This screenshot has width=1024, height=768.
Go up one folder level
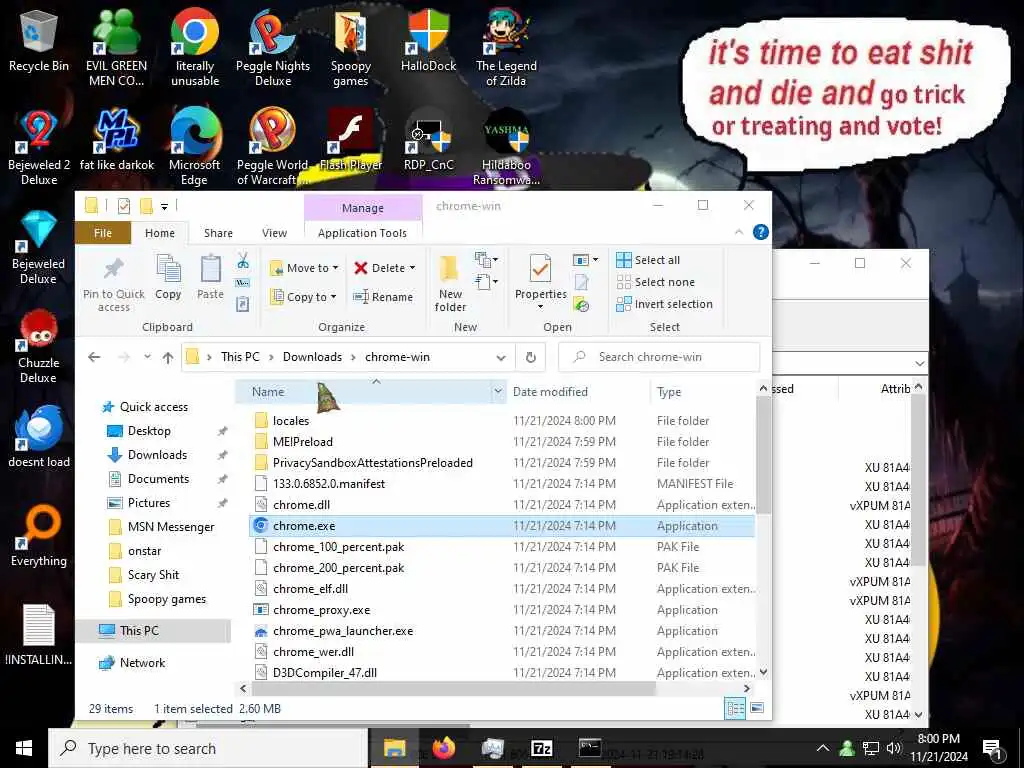coord(168,357)
